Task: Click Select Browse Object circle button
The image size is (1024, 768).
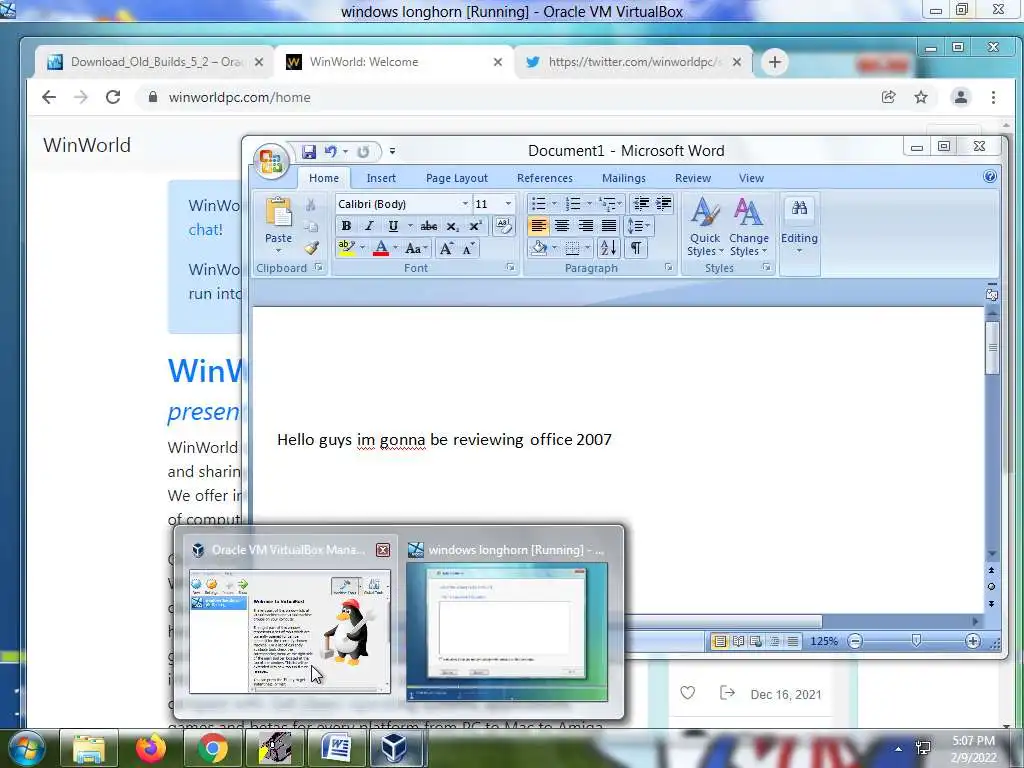Action: (991, 586)
